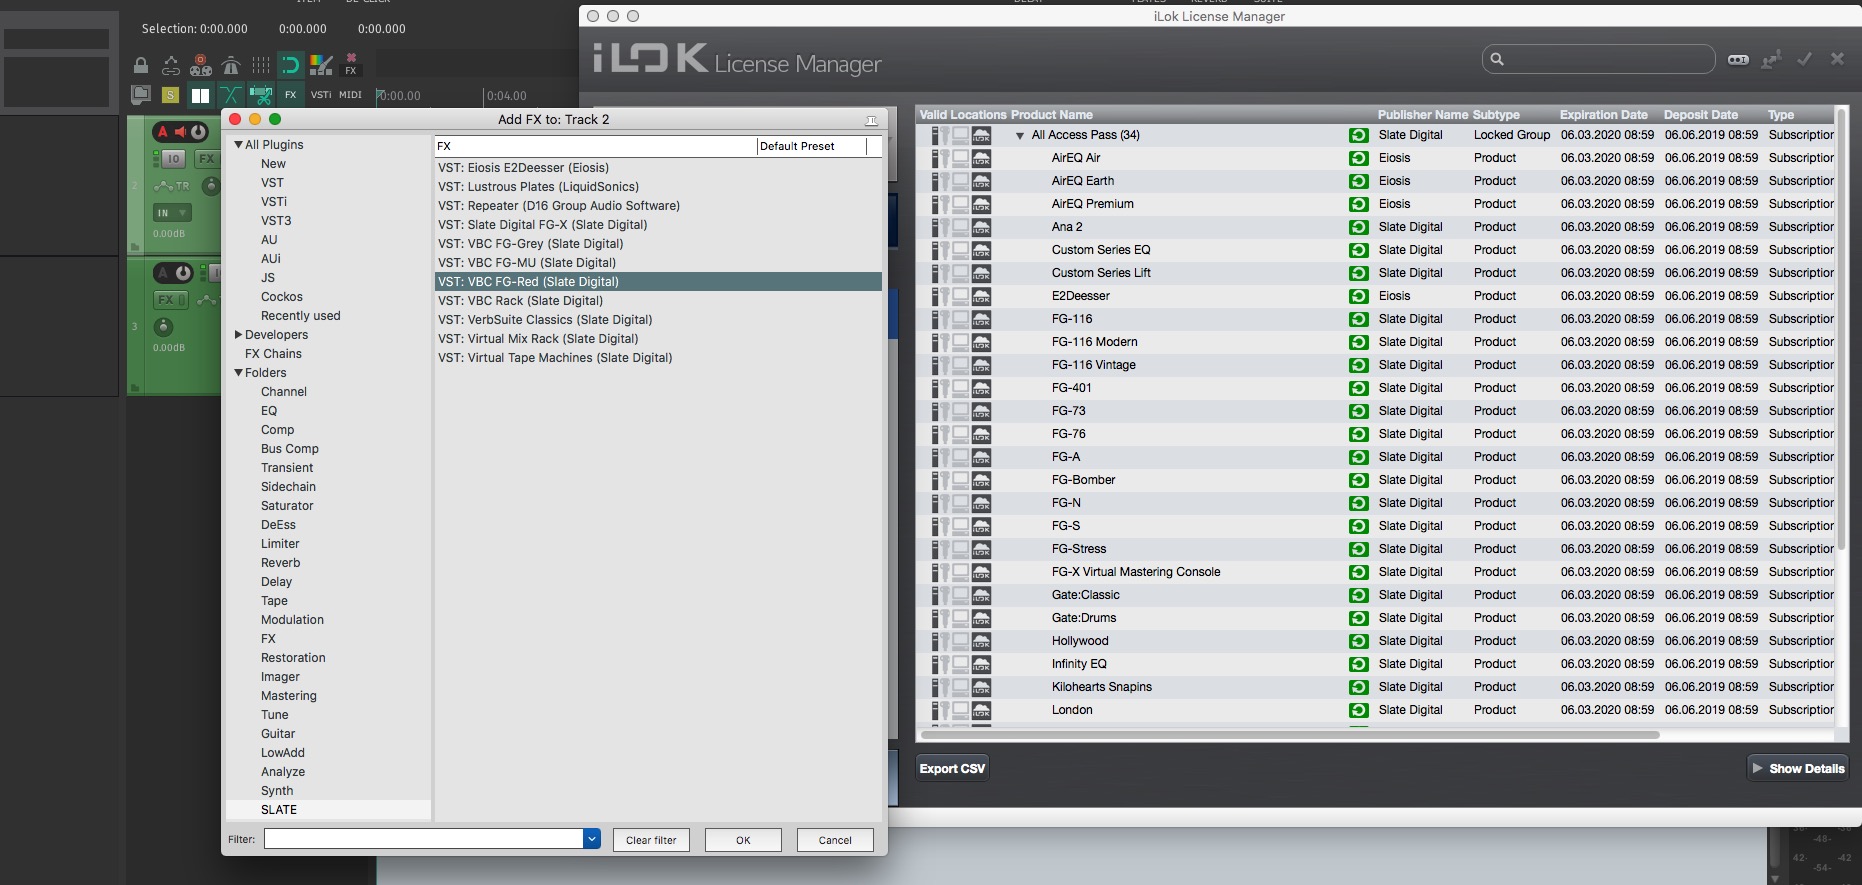This screenshot has width=1862, height=885.
Task: Open the filter history dropdown arrow
Action: point(592,839)
